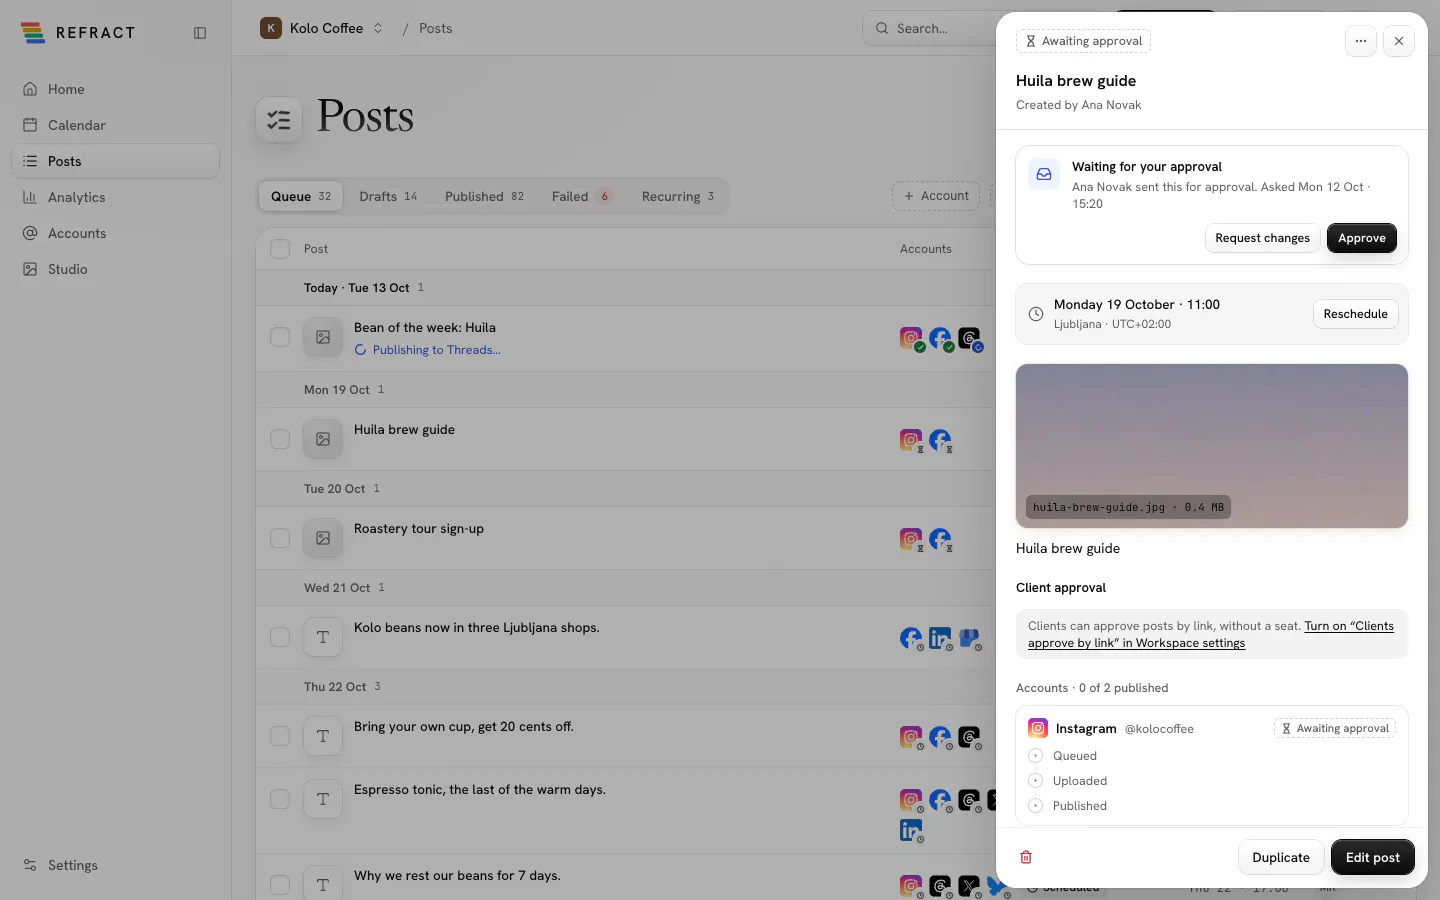Approve the Huila brew guide post
Image resolution: width=1440 pixels, height=900 pixels.
pyautogui.click(x=1362, y=238)
